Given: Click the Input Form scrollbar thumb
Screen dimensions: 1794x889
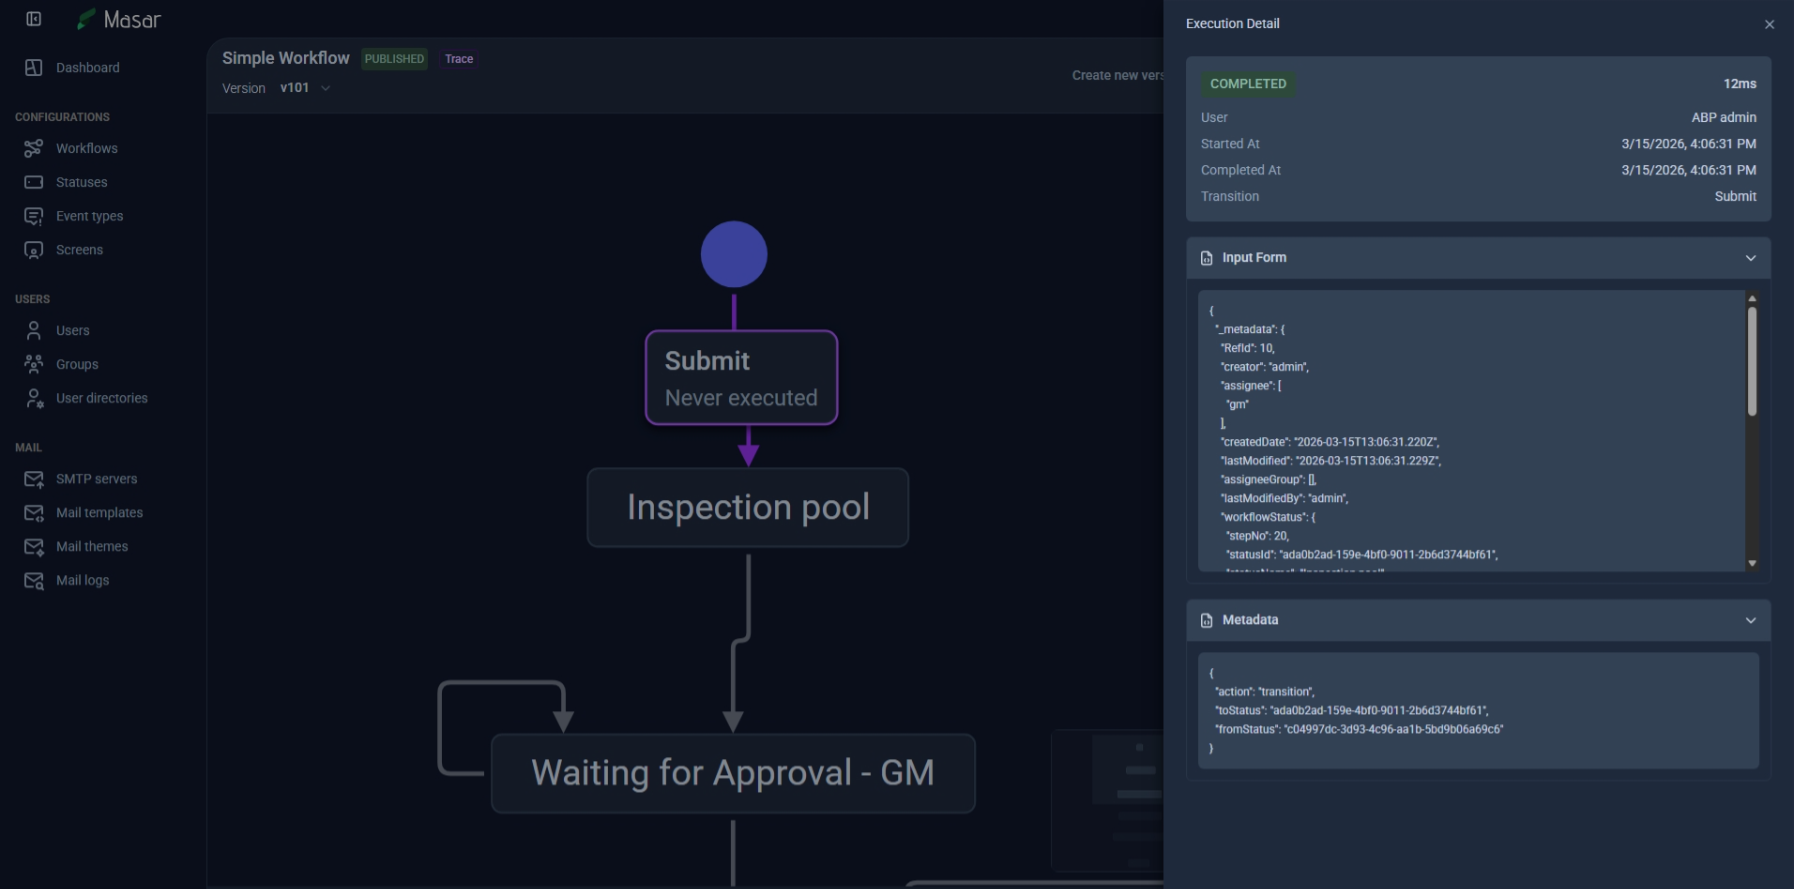Looking at the screenshot, I should click(1752, 360).
